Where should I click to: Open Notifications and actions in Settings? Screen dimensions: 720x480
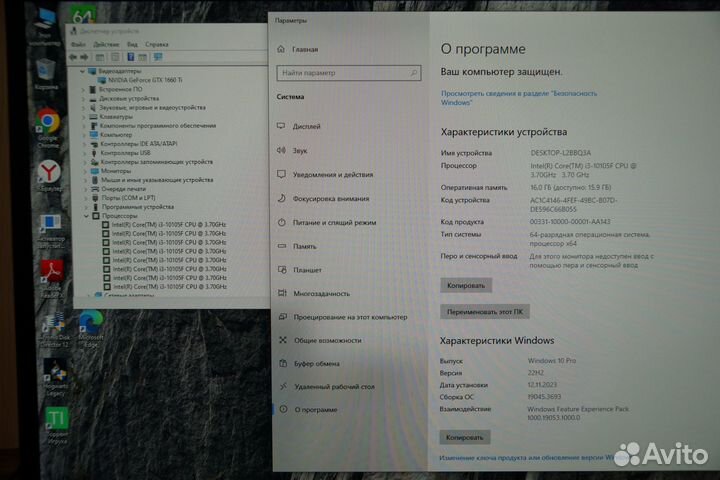pyautogui.click(x=333, y=175)
